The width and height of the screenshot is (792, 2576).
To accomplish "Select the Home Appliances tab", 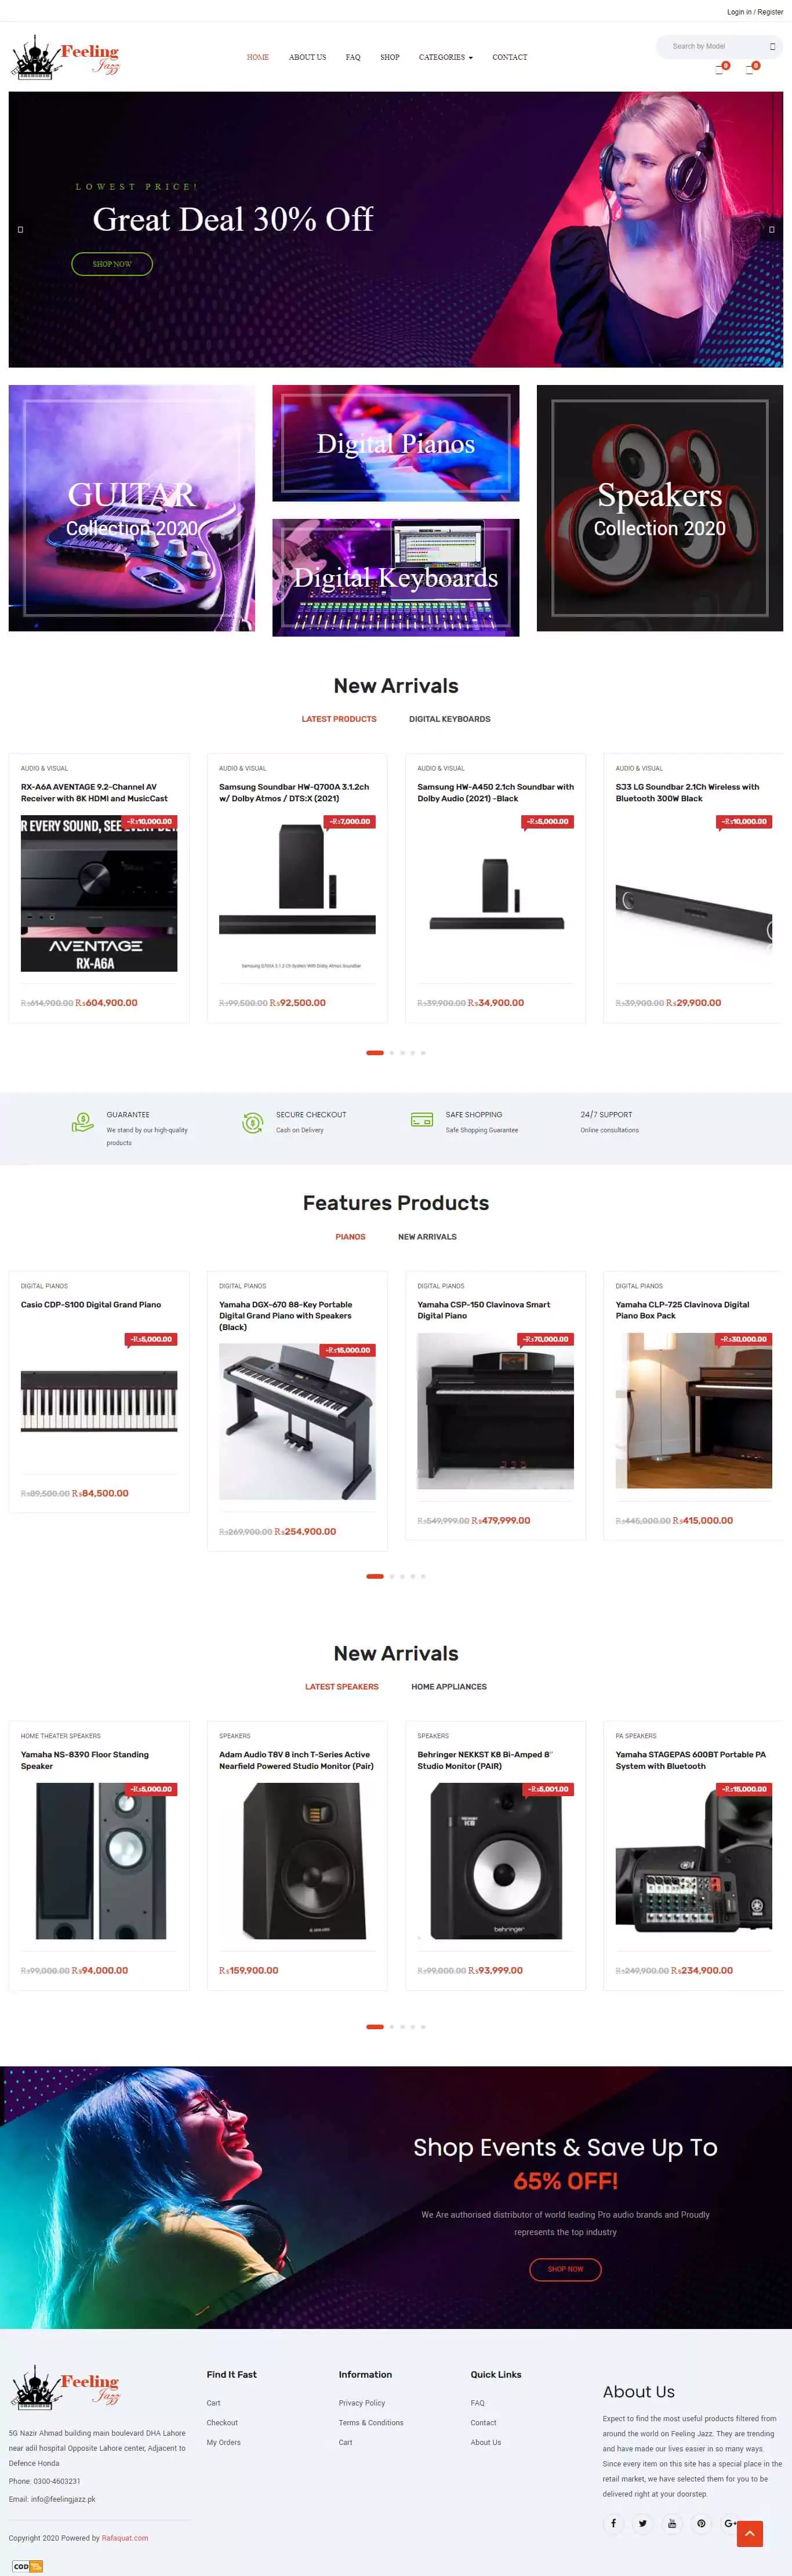I will coord(449,1686).
